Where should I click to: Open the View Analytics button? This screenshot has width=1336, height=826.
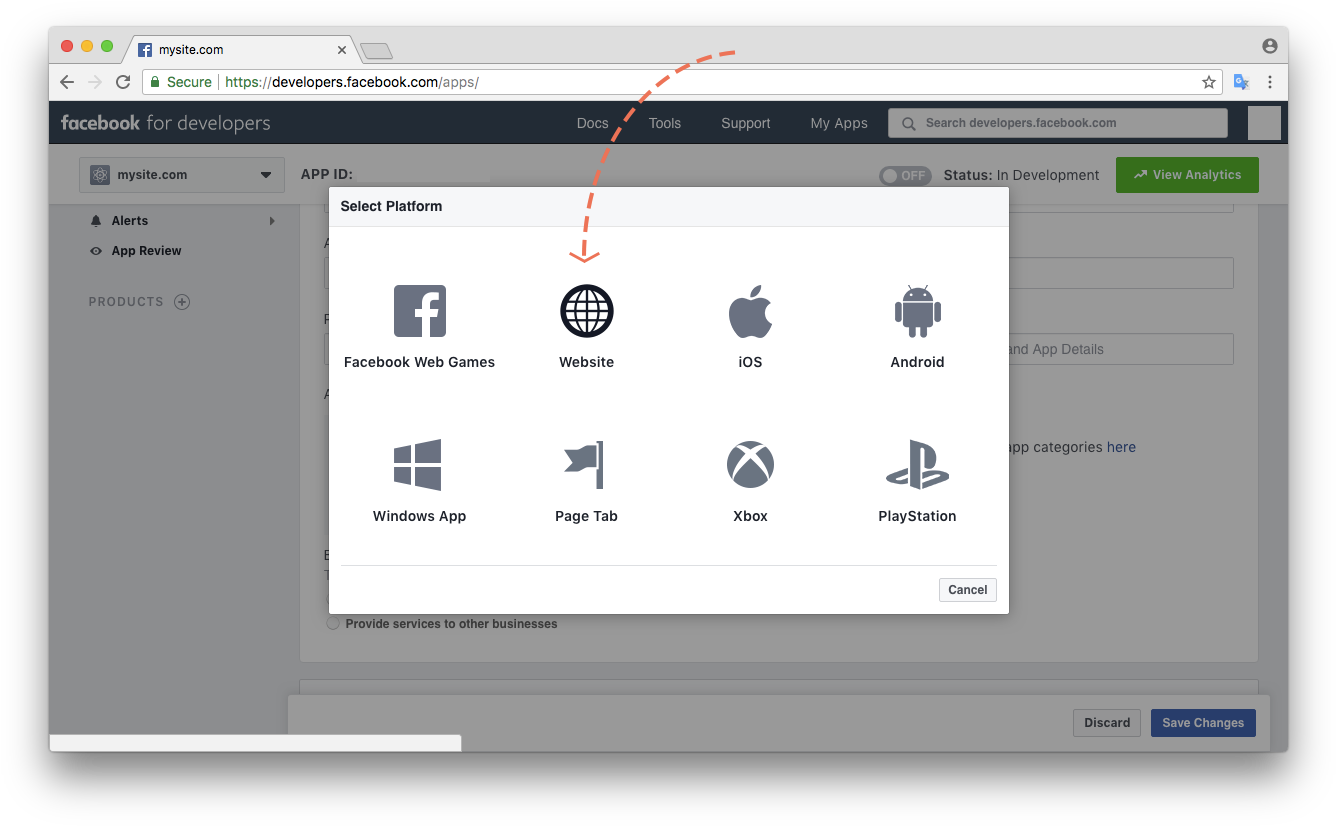1186,175
